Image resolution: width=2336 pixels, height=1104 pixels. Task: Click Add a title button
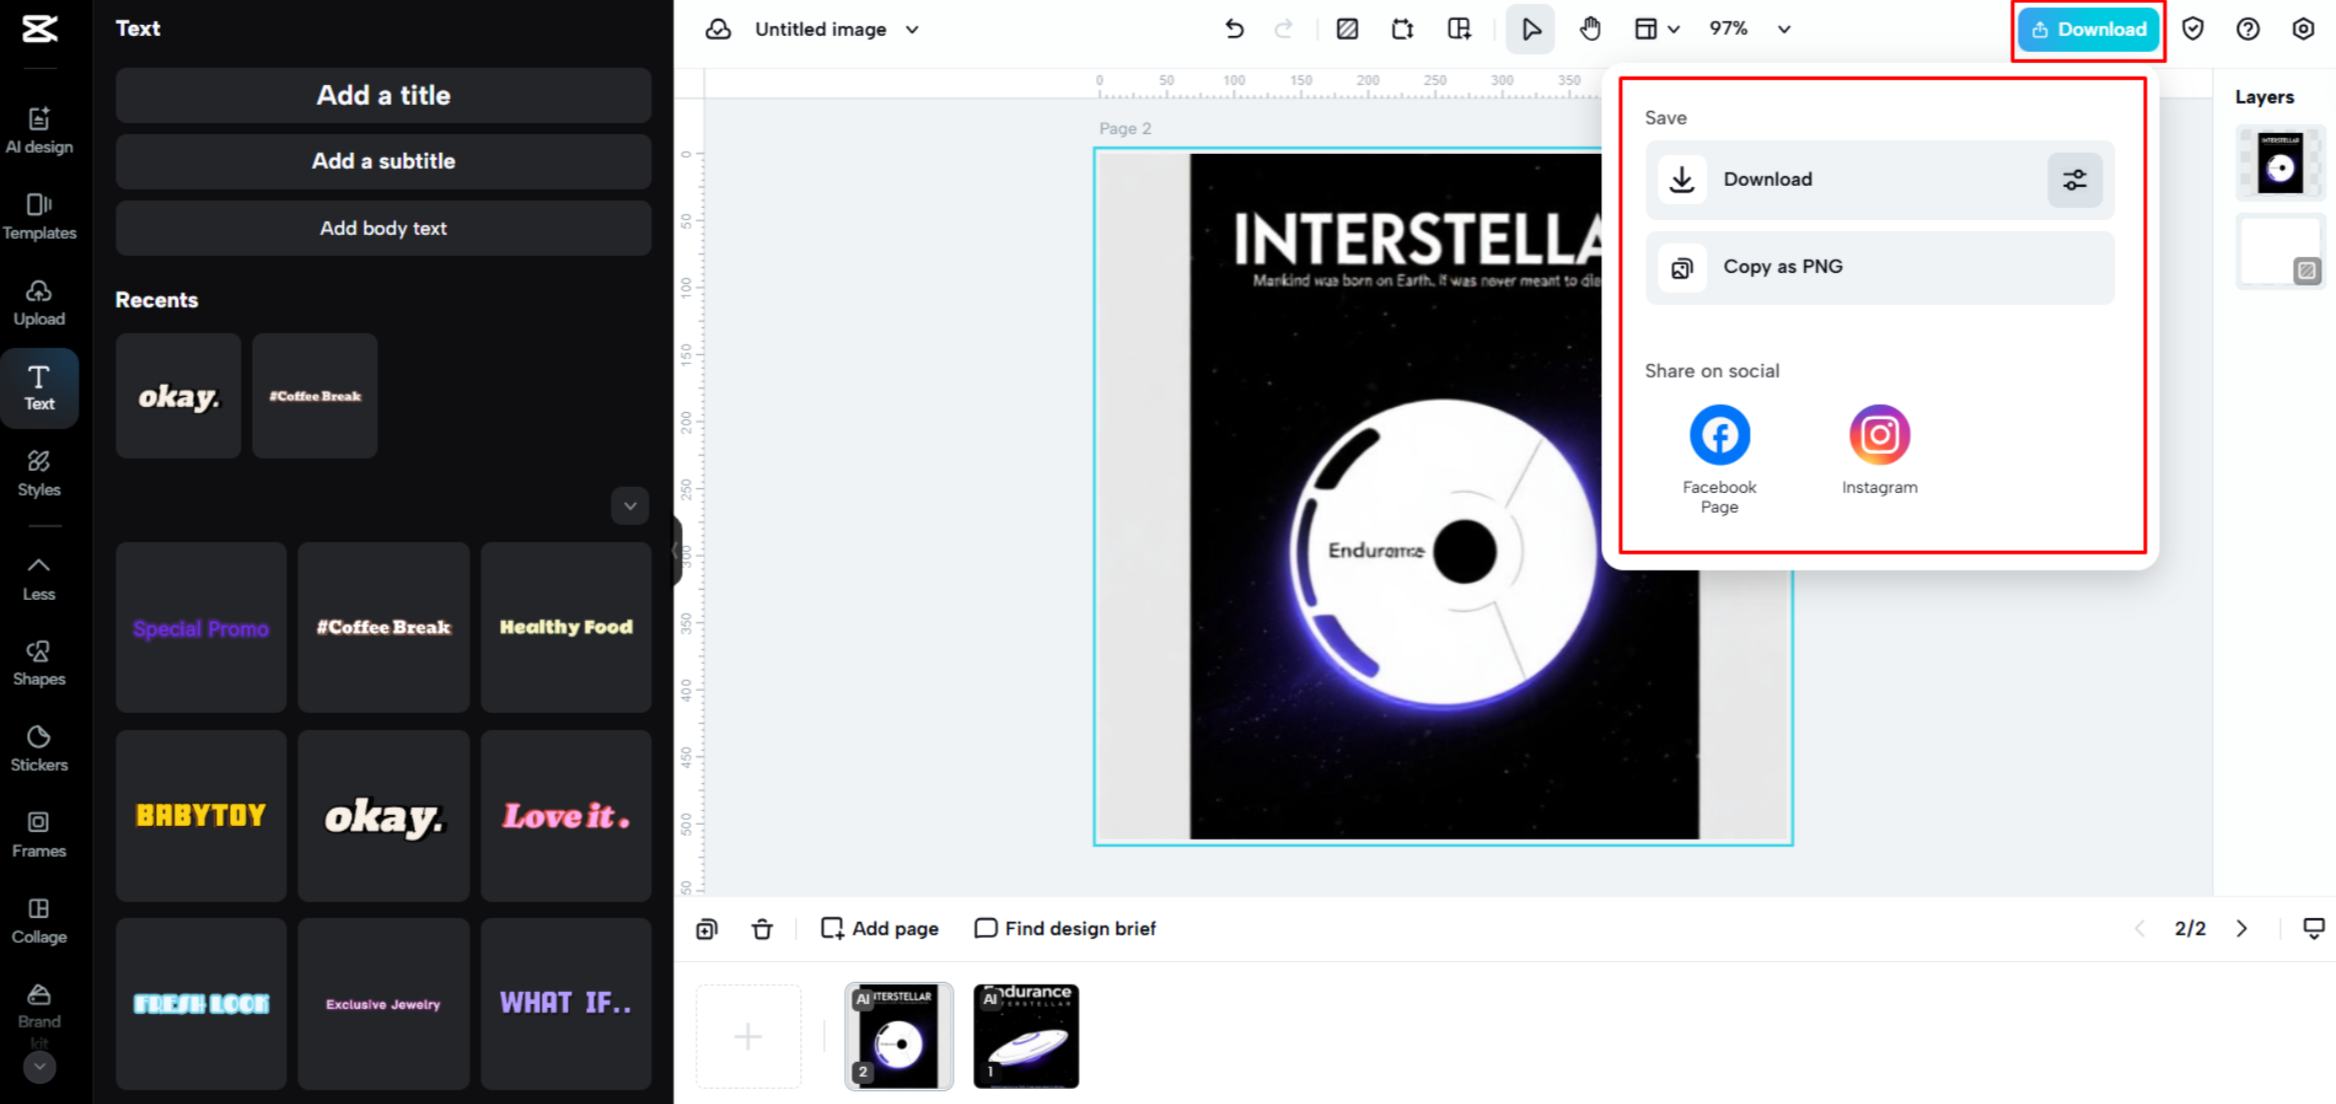pyautogui.click(x=383, y=96)
